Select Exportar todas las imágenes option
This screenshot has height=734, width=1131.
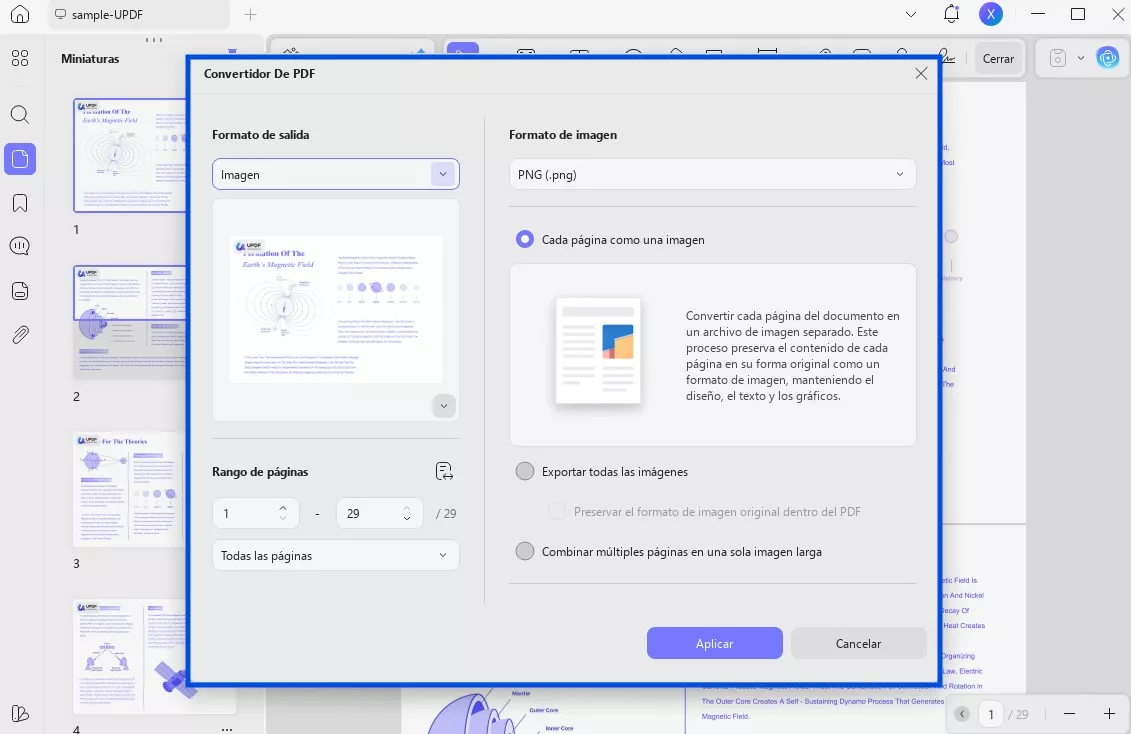click(524, 472)
